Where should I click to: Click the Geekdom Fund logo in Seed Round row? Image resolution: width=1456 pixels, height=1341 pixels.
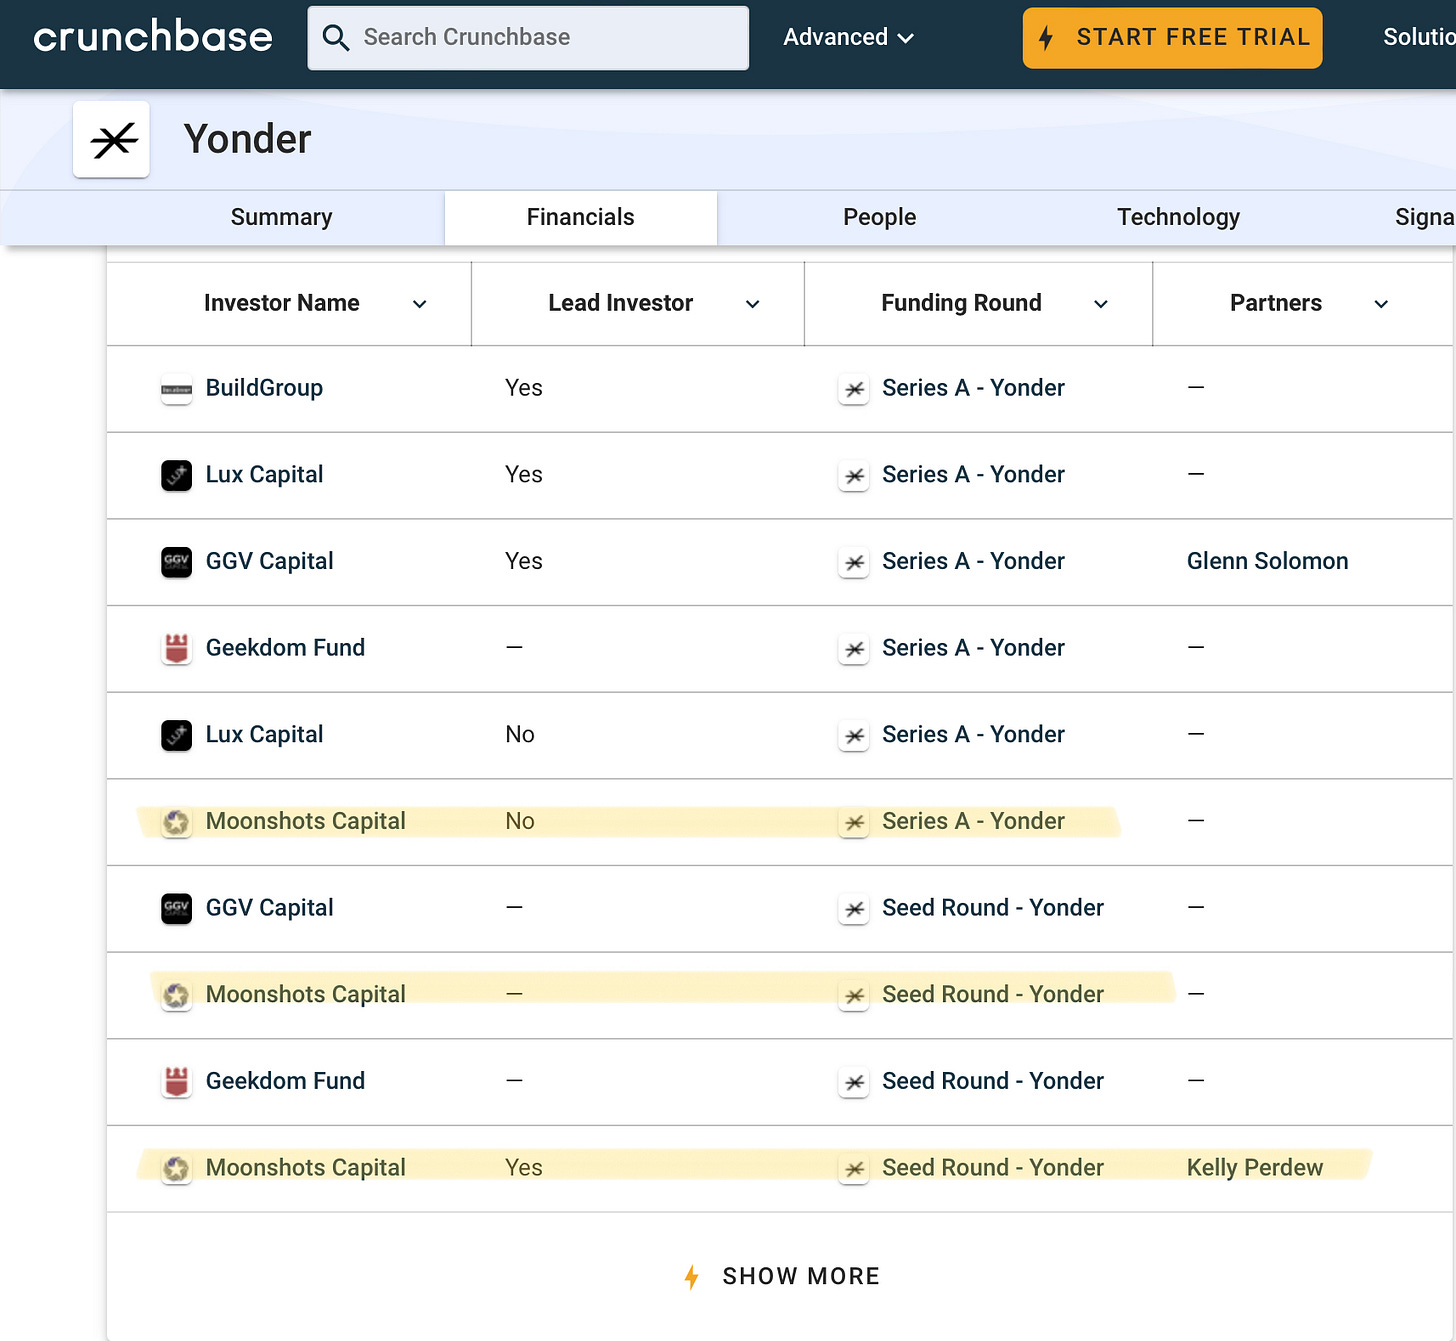click(177, 1081)
